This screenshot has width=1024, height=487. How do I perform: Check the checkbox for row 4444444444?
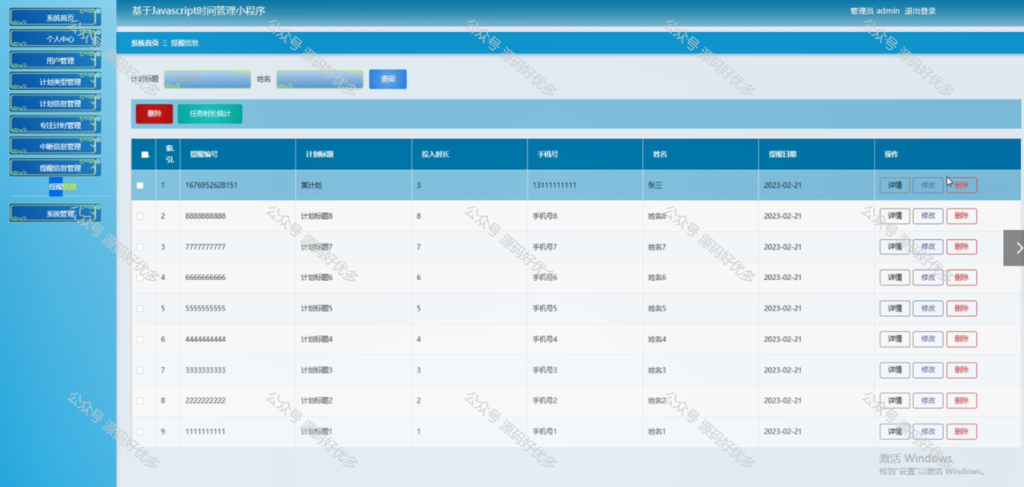[x=140, y=339]
